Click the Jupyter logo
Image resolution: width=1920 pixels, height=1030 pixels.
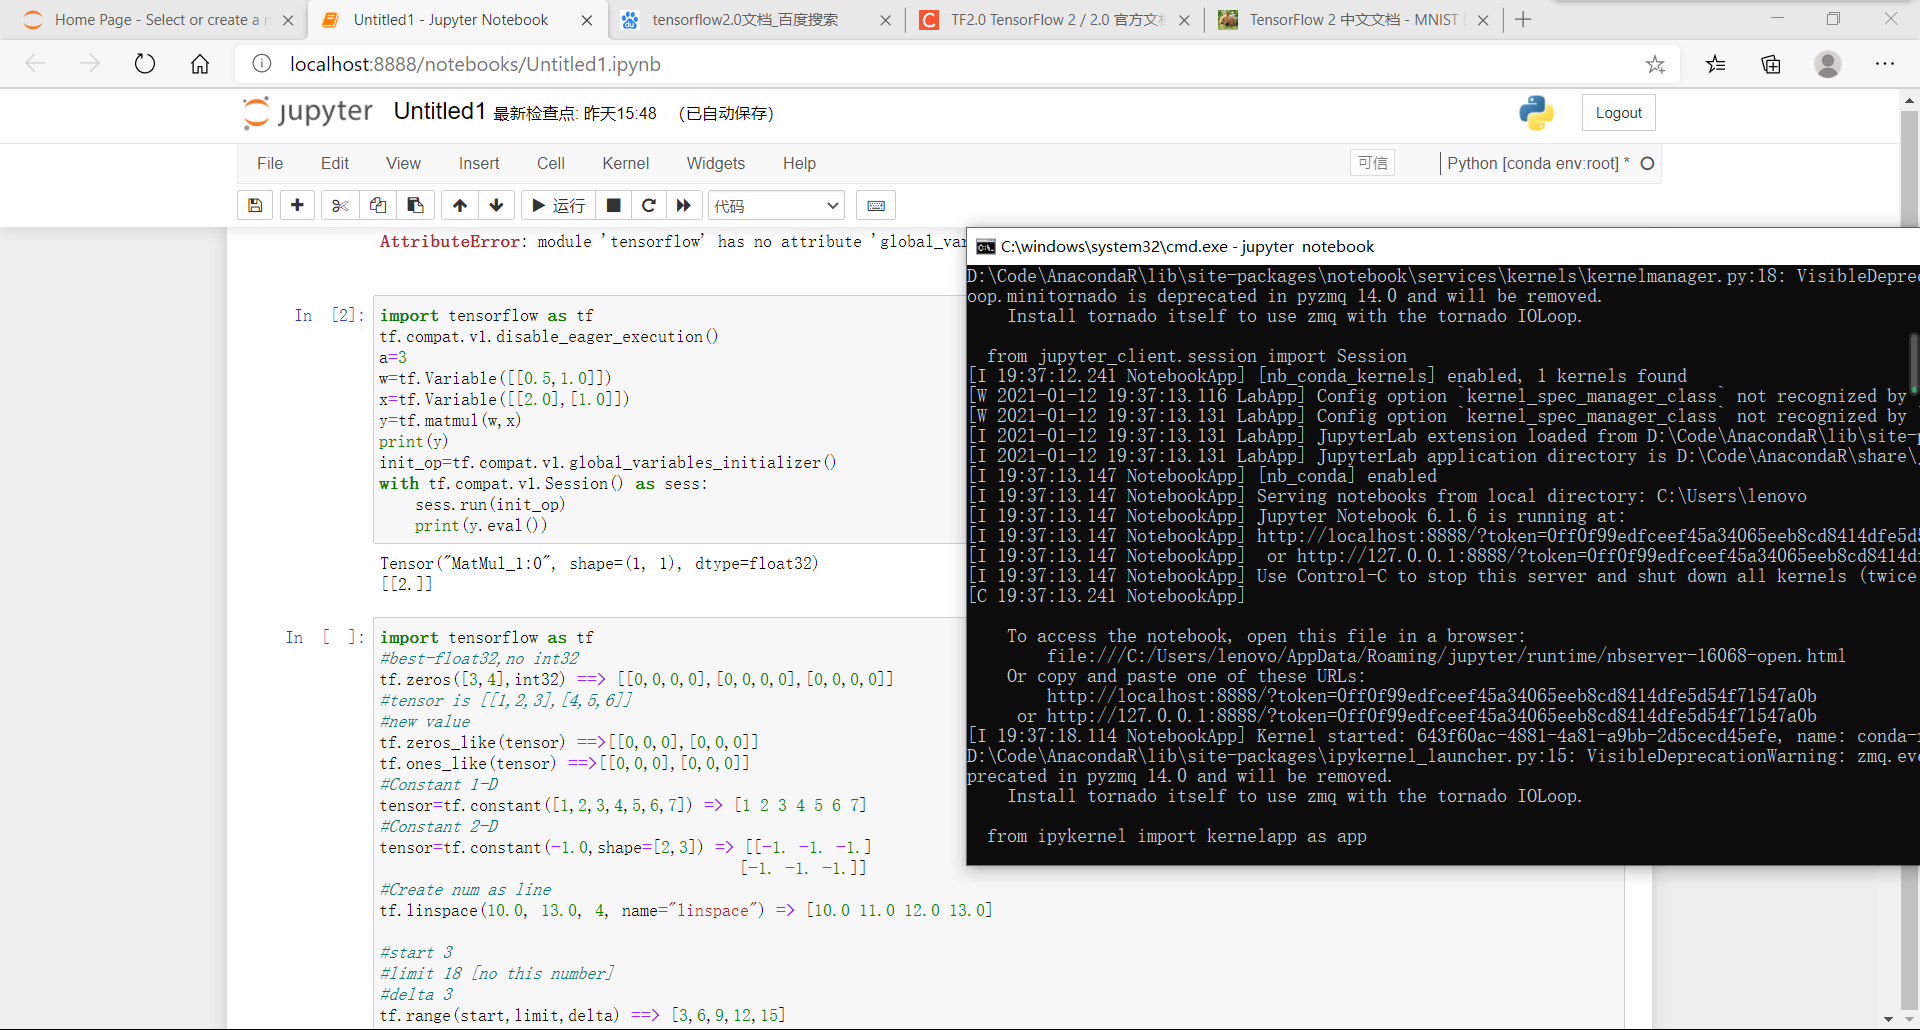[x=308, y=112]
